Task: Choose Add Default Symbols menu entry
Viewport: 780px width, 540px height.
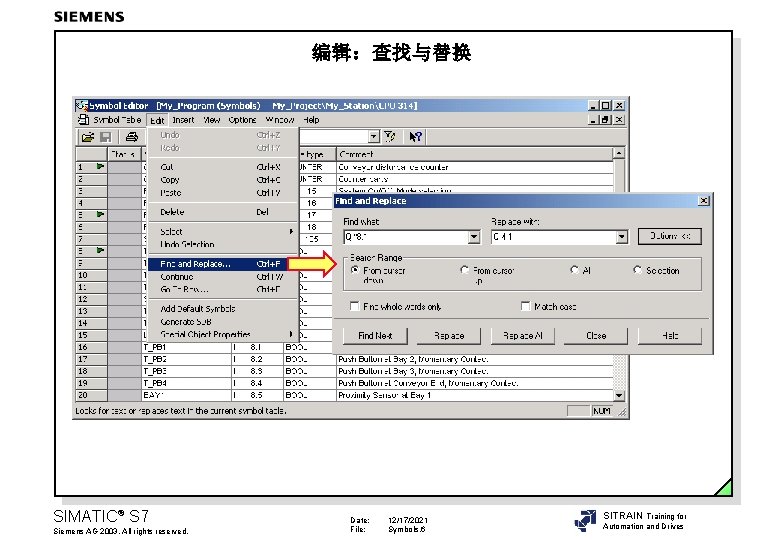Action: pos(223,309)
